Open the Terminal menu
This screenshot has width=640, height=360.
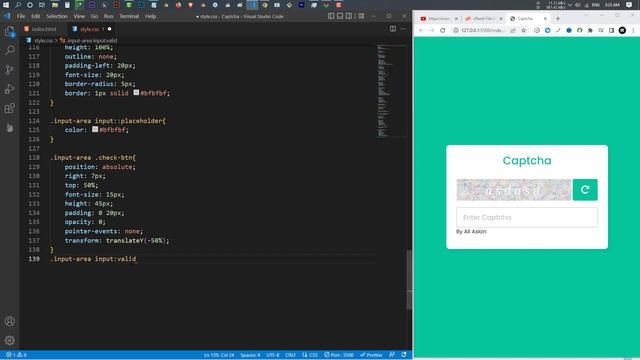[129, 16]
